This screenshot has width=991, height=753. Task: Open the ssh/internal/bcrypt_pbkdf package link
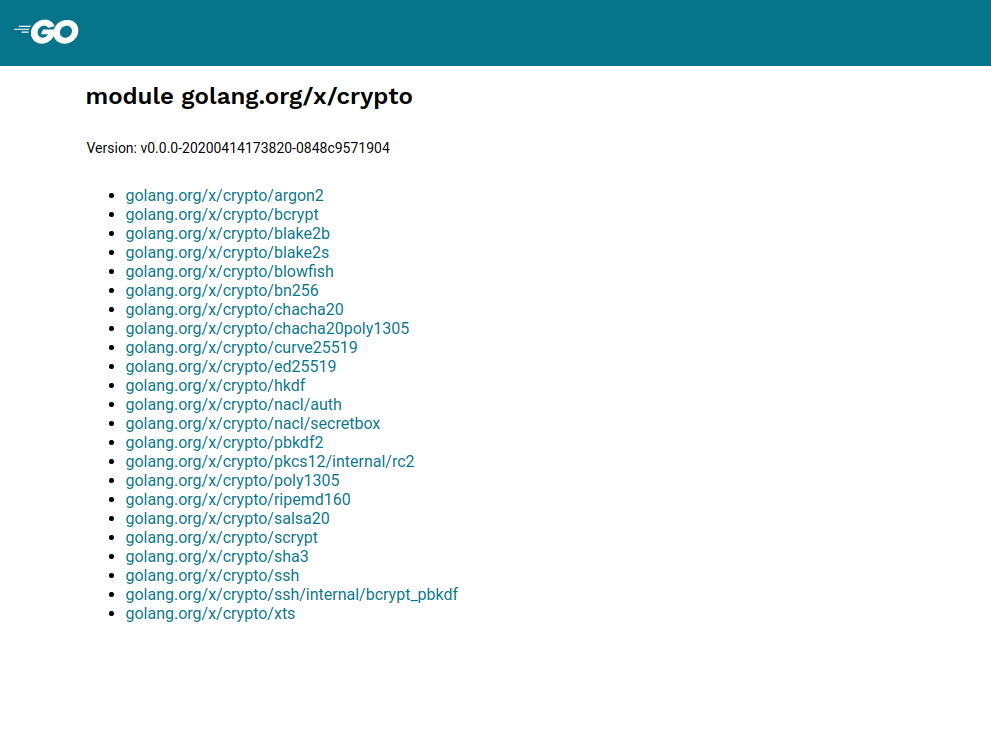[x=291, y=594]
